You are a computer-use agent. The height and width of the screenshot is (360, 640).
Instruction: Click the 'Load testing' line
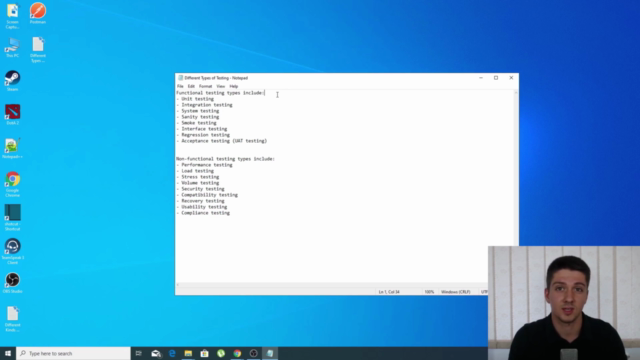(x=195, y=171)
